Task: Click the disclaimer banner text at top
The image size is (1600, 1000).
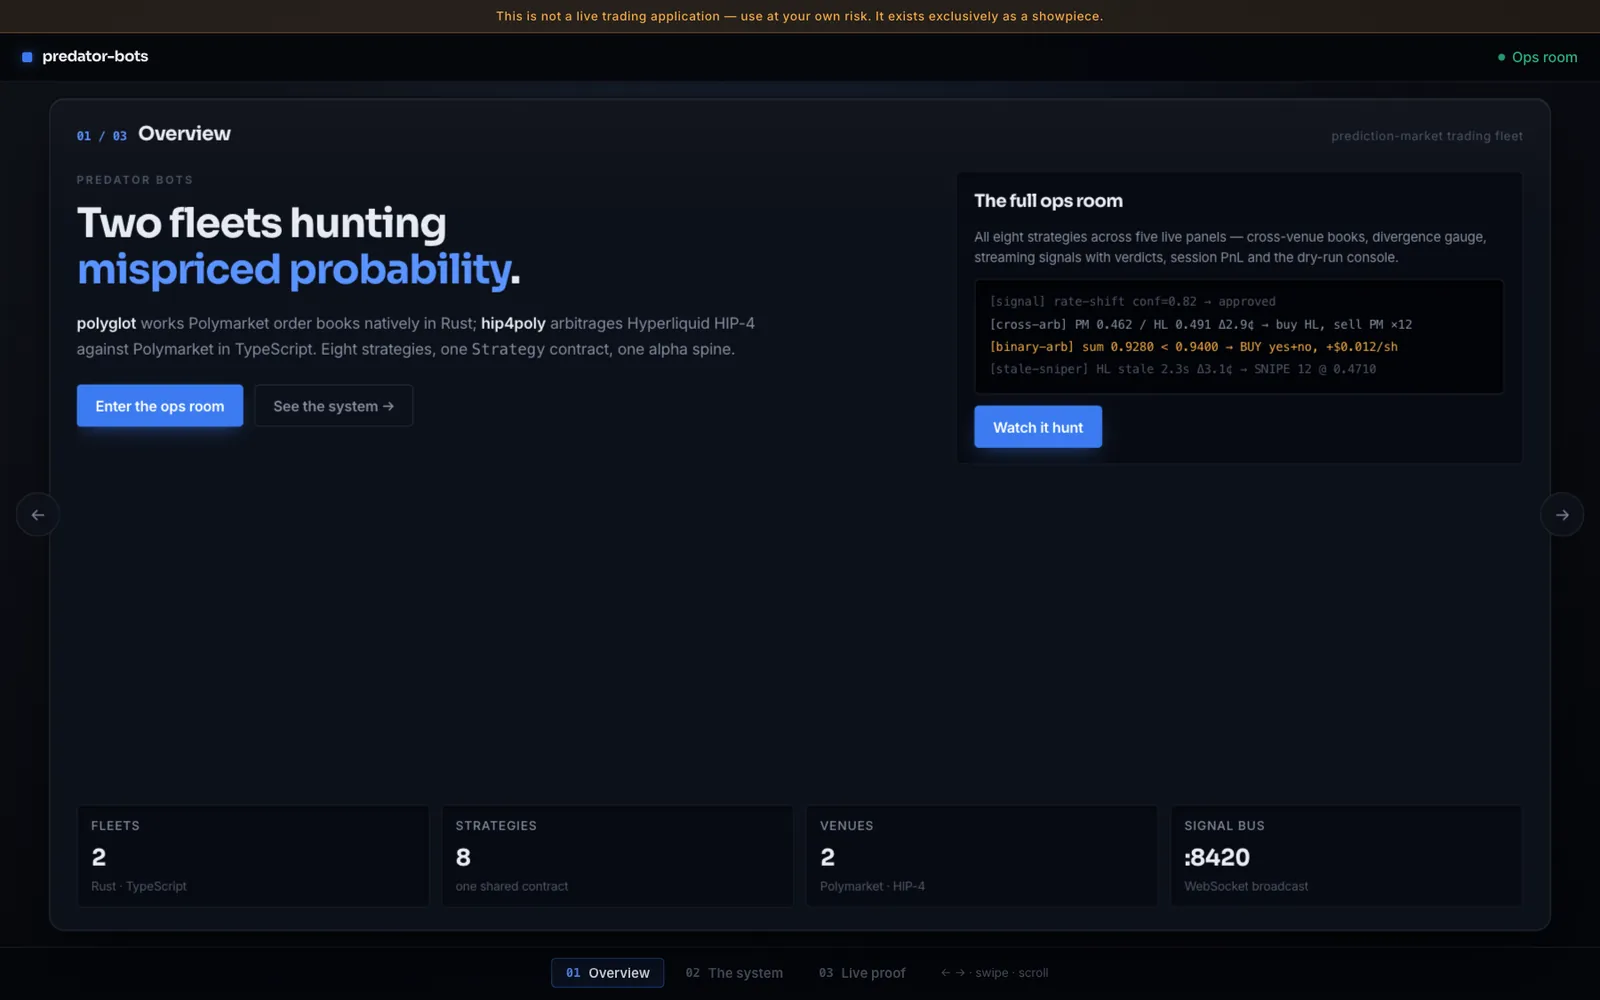Action: pyautogui.click(x=800, y=16)
